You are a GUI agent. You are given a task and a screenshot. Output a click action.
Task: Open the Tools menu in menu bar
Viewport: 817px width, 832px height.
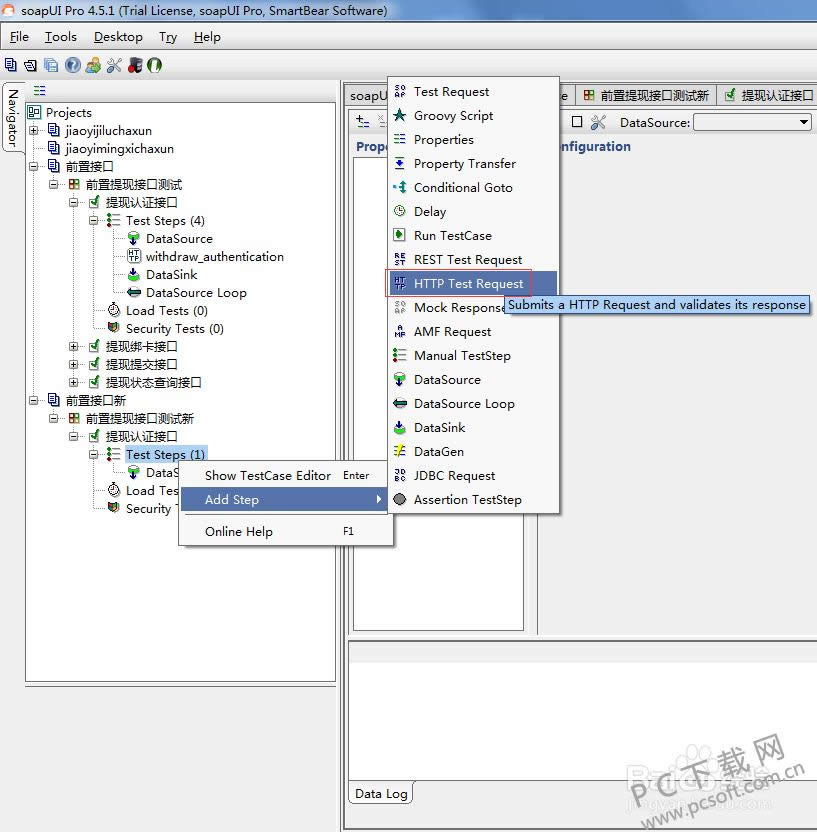tap(60, 37)
